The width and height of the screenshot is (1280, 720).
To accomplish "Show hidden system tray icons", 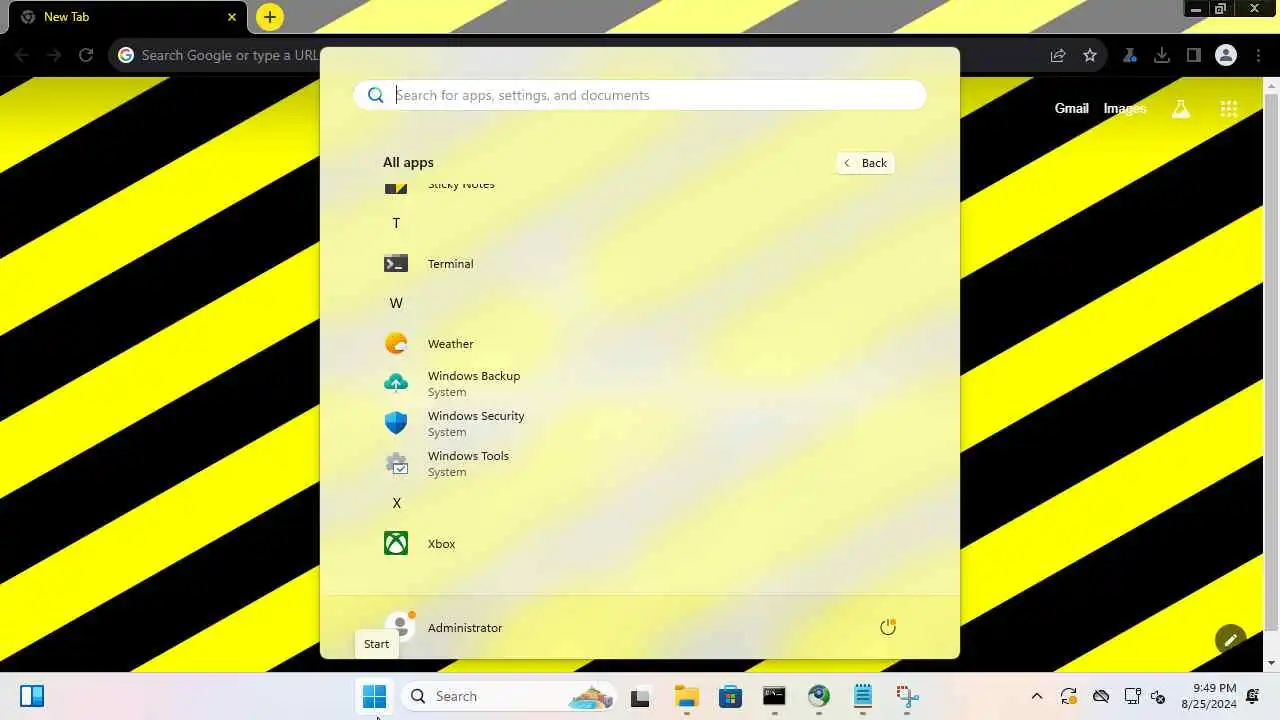I will click(1037, 696).
